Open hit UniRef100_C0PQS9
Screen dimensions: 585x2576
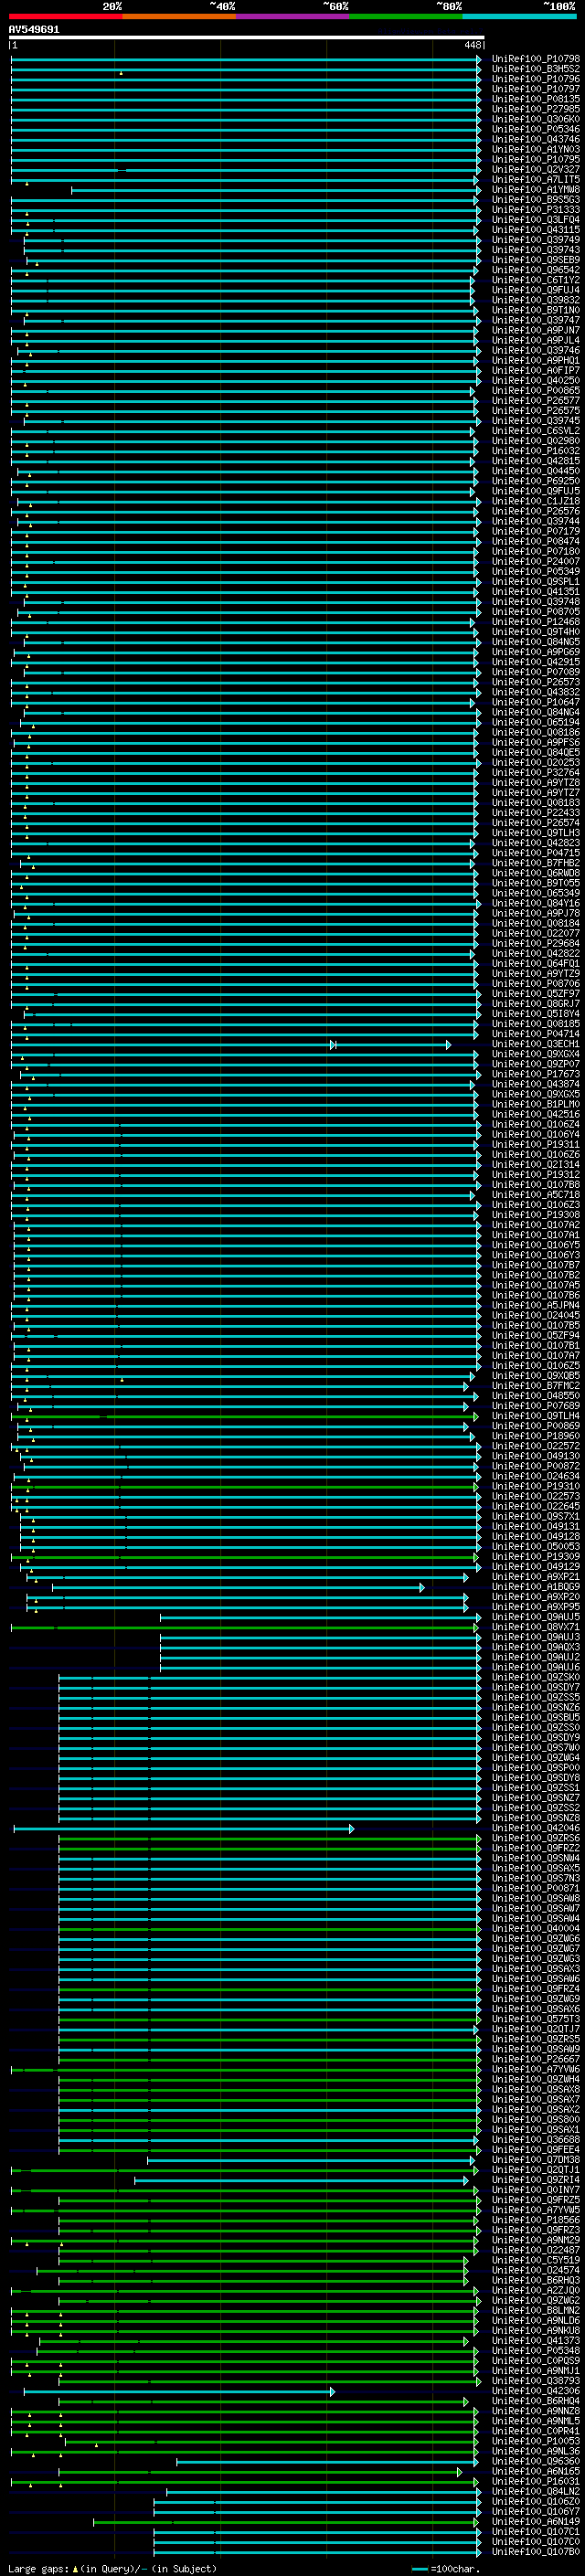pos(536,2360)
